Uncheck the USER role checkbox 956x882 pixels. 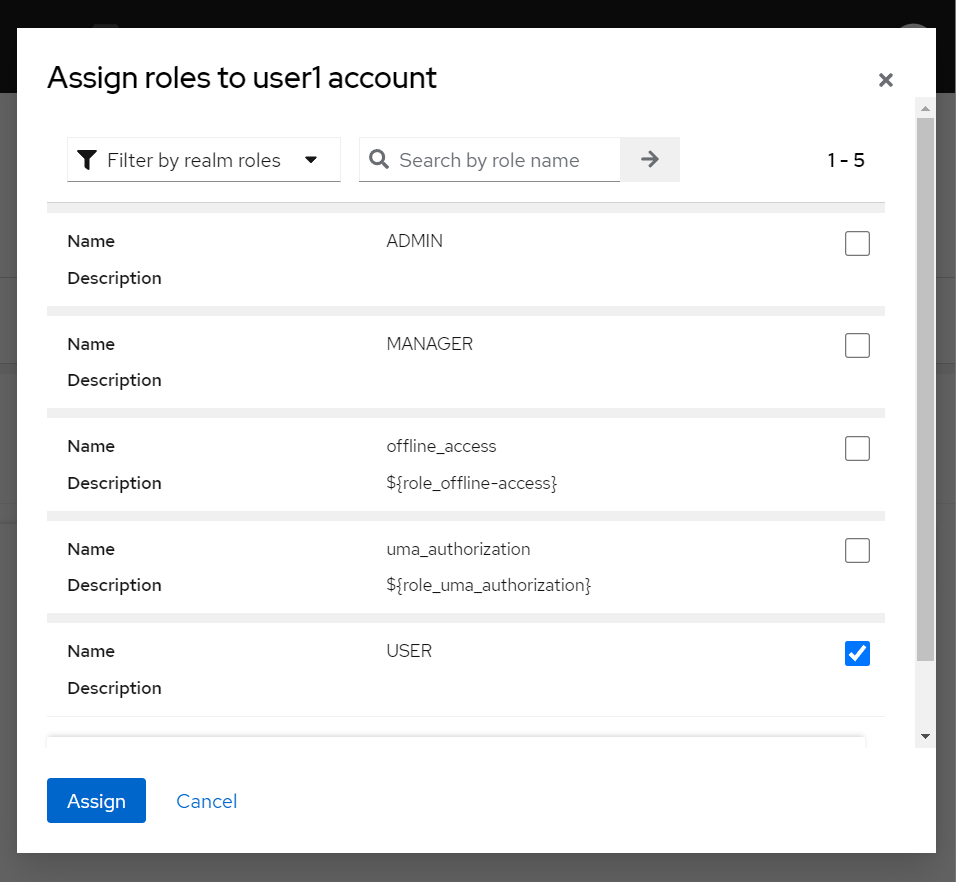coord(857,653)
